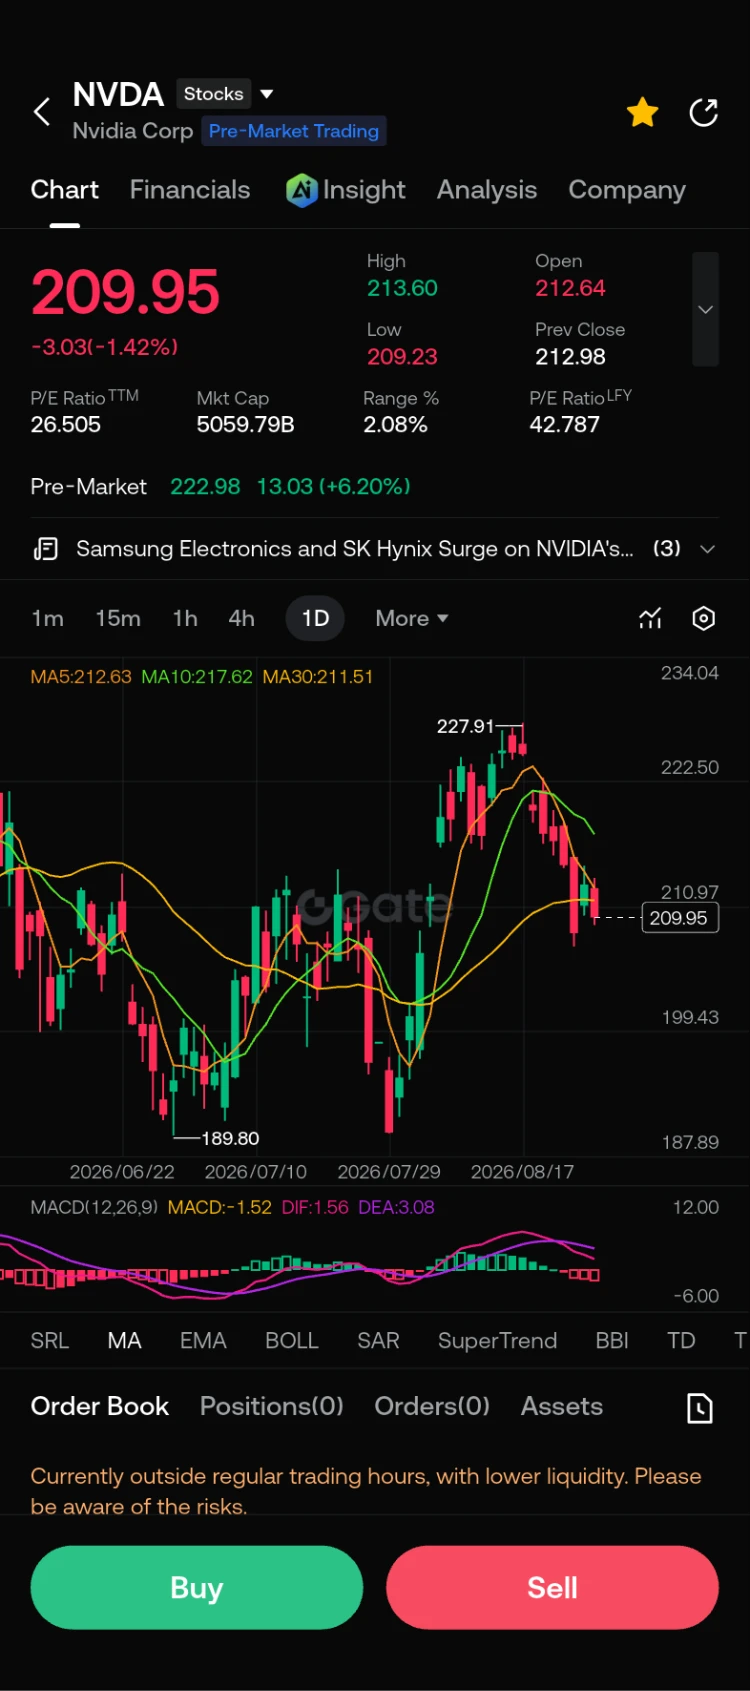The height and width of the screenshot is (1691, 750).
Task: Tap the Pre-Market 222.98 price
Action: [x=205, y=487]
